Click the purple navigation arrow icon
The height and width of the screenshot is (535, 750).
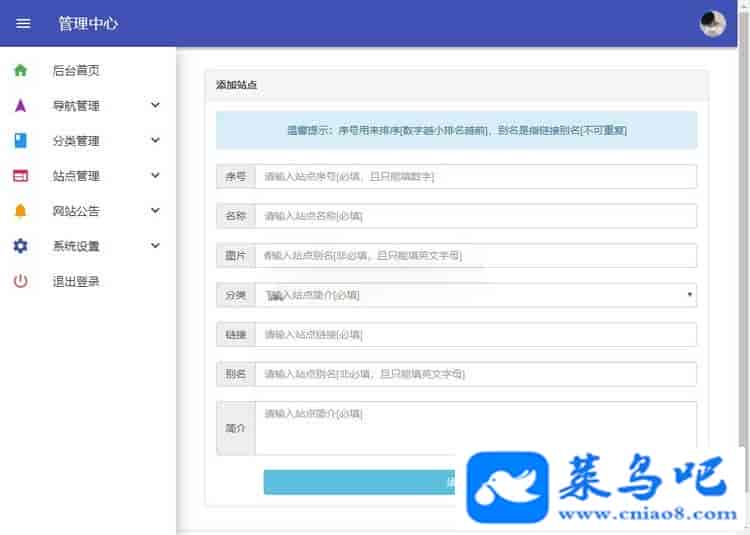[20, 106]
